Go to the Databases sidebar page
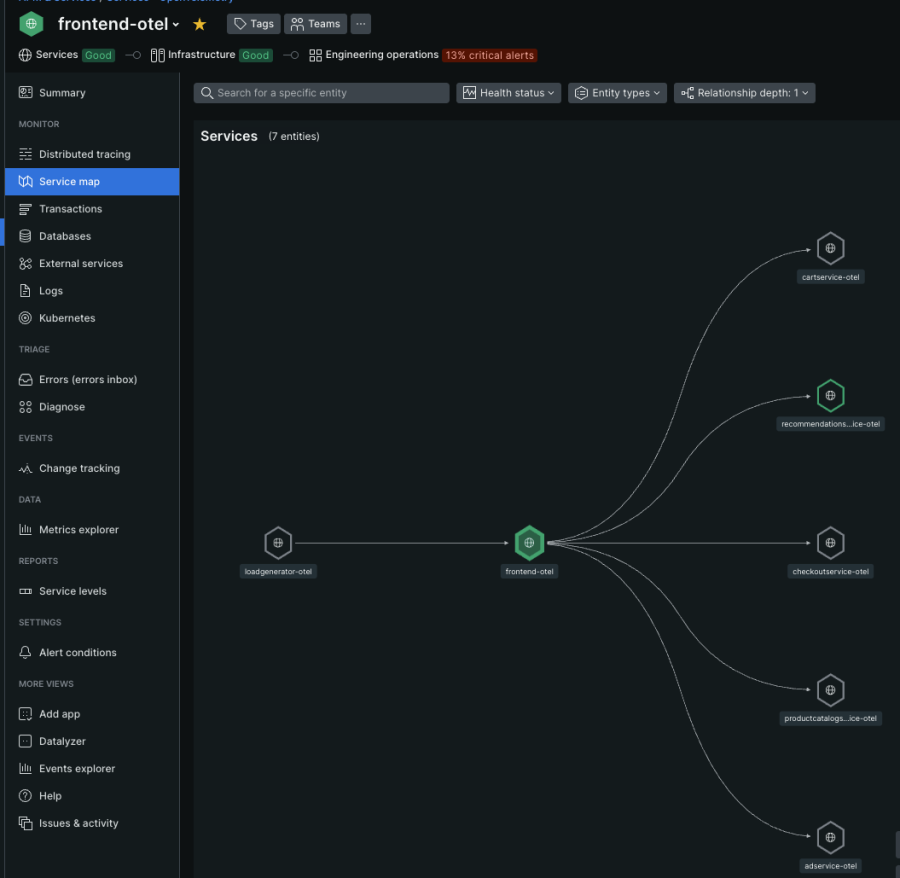The width and height of the screenshot is (900, 878). 64,236
